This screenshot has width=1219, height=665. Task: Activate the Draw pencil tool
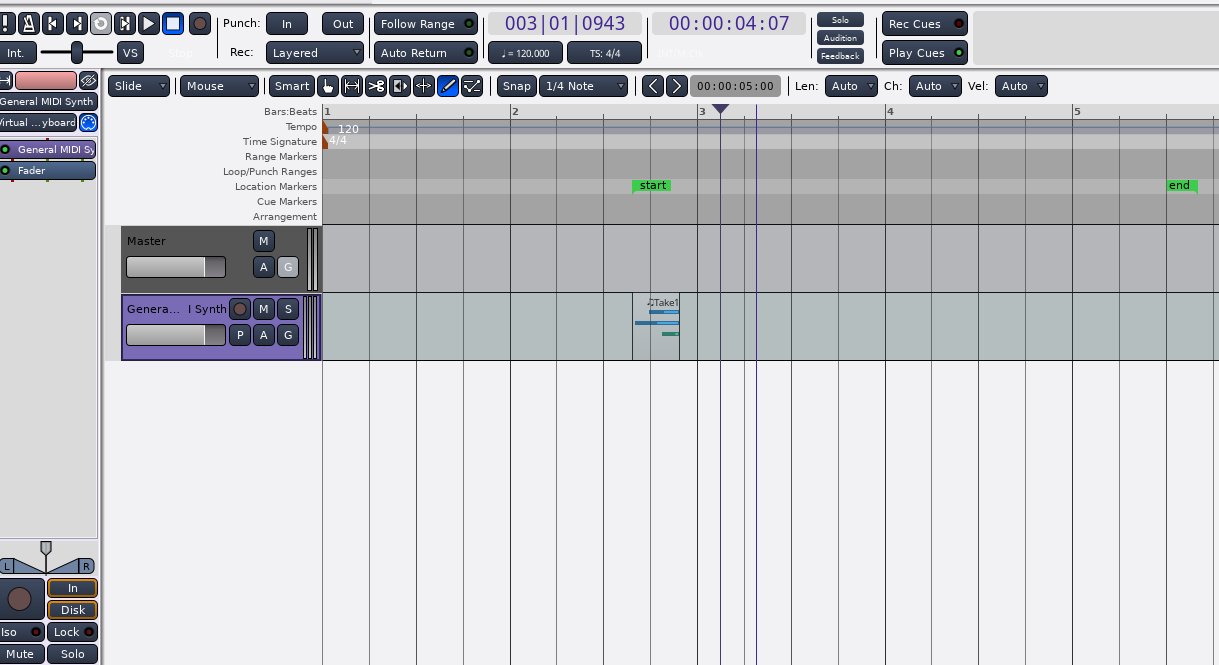click(x=448, y=86)
